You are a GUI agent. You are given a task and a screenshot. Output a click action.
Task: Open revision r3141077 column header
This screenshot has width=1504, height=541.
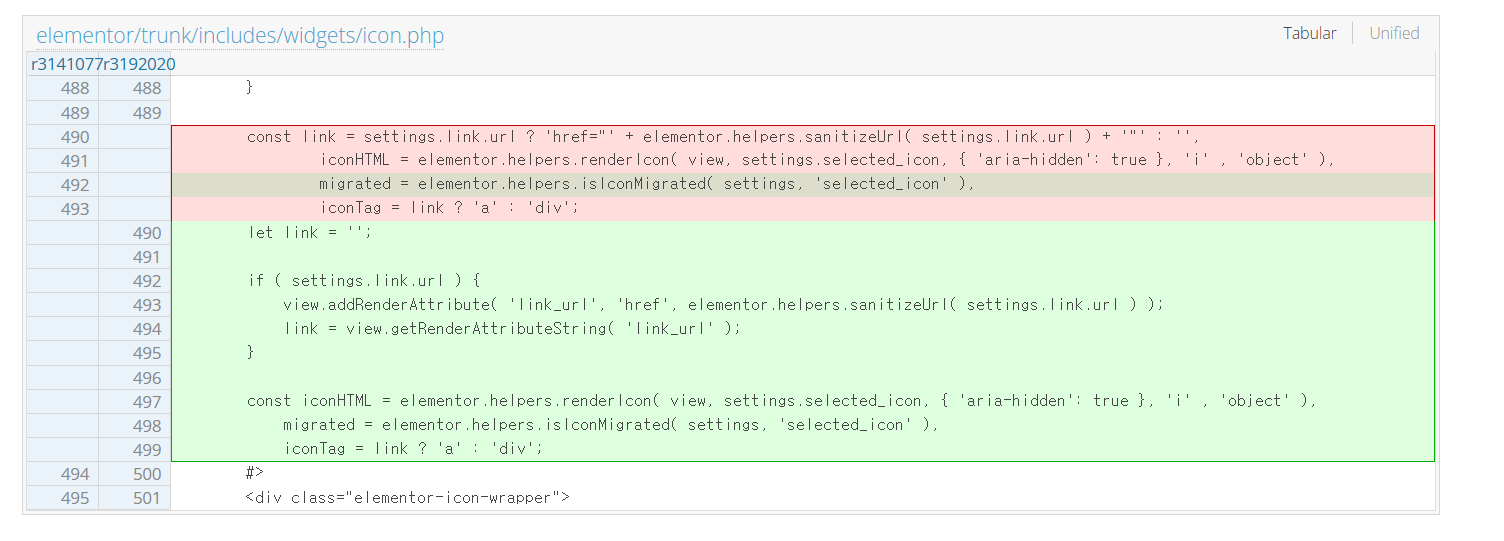point(67,64)
